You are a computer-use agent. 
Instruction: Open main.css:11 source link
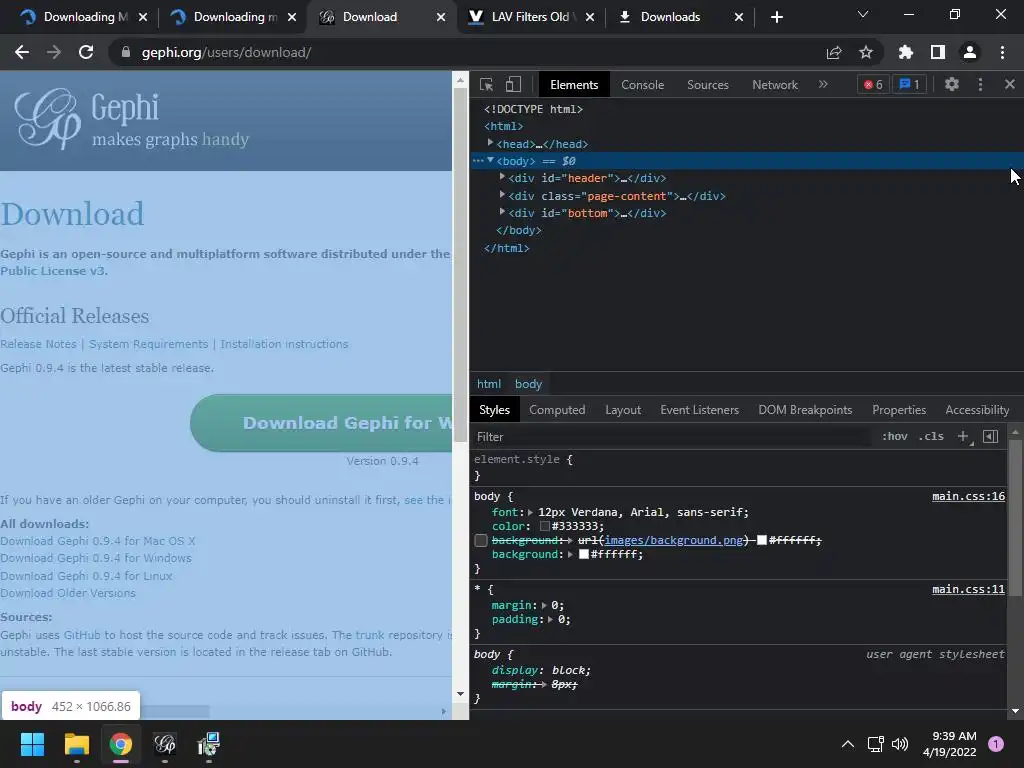click(x=968, y=589)
